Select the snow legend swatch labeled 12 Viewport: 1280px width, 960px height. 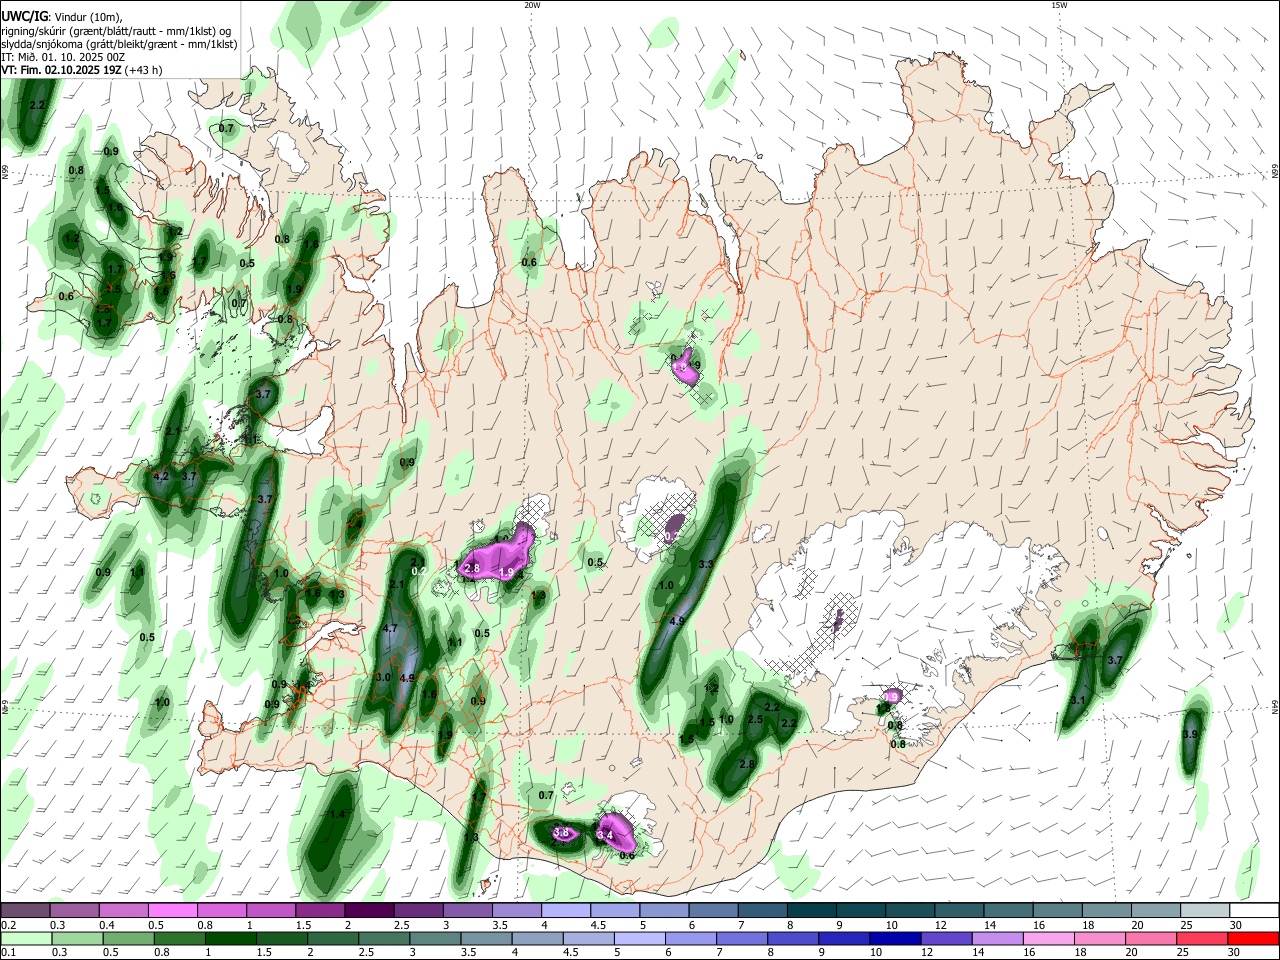tap(960, 910)
